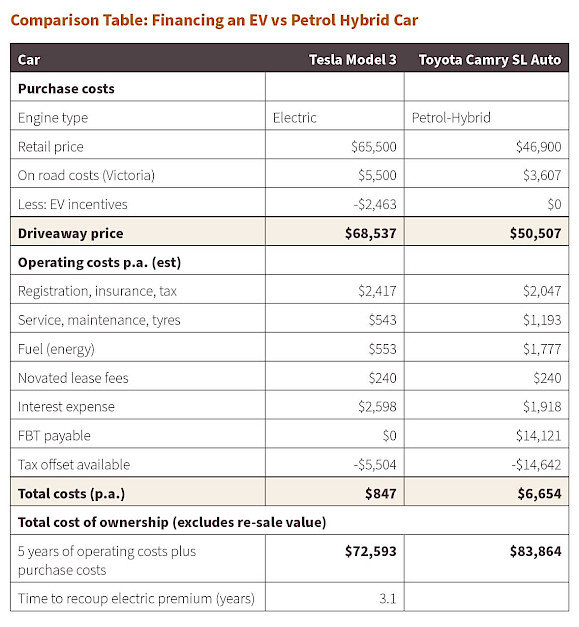Click Camry FBT payable value $14,121

[539, 435]
